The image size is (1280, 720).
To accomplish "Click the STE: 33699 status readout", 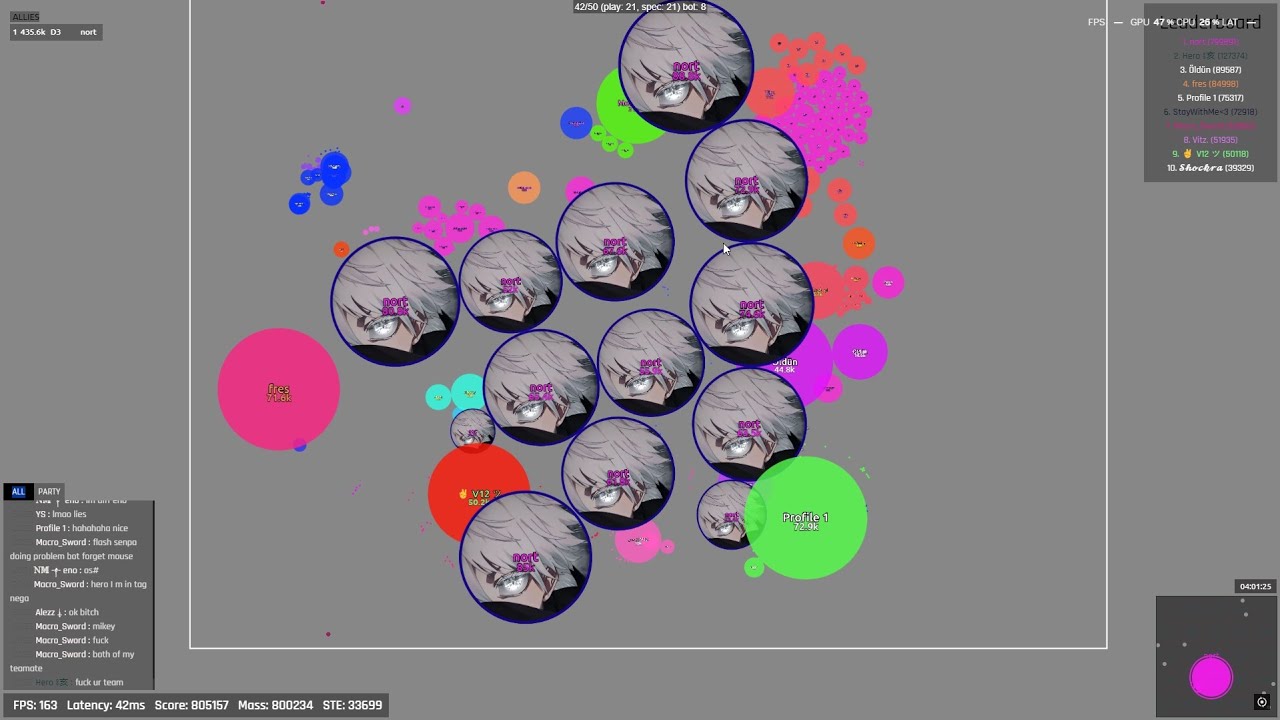I will [352, 705].
